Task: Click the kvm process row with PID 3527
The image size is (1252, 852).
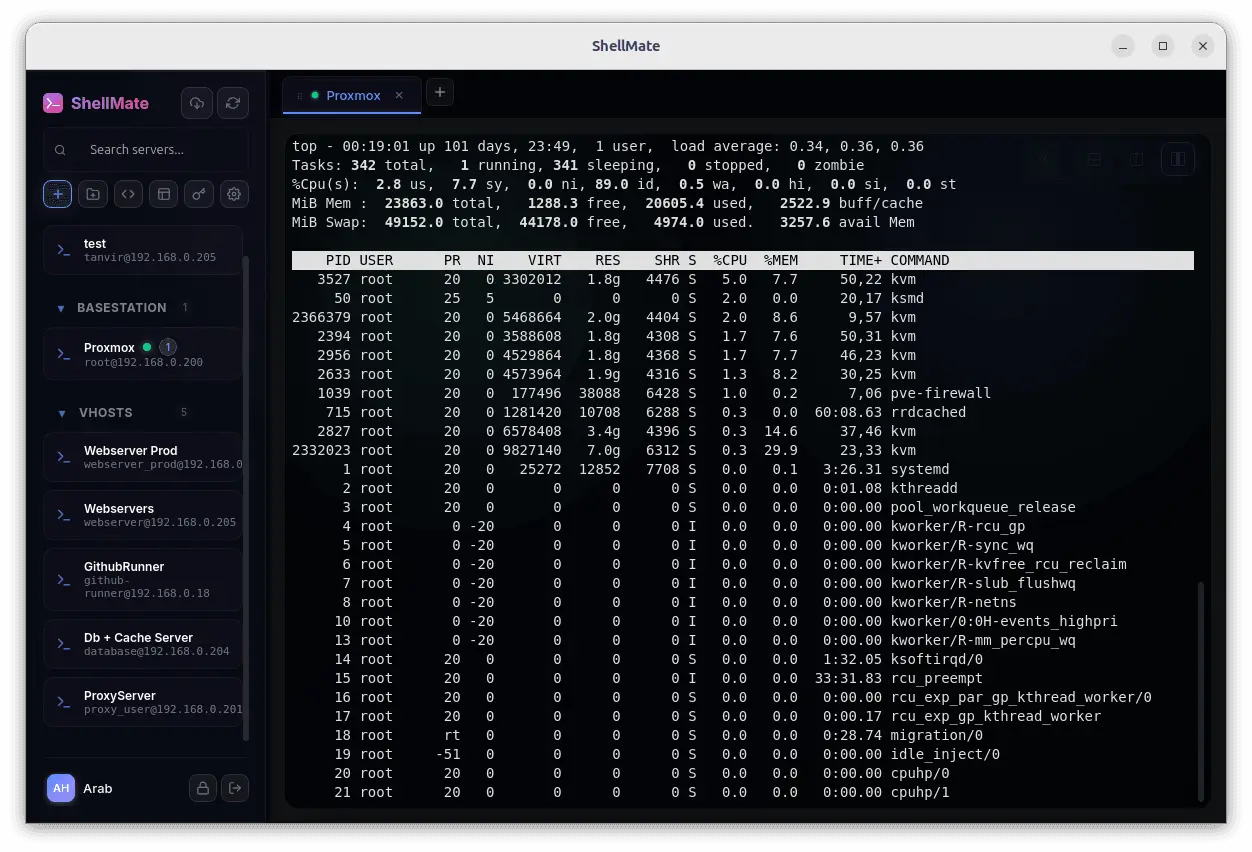Action: (x=742, y=279)
